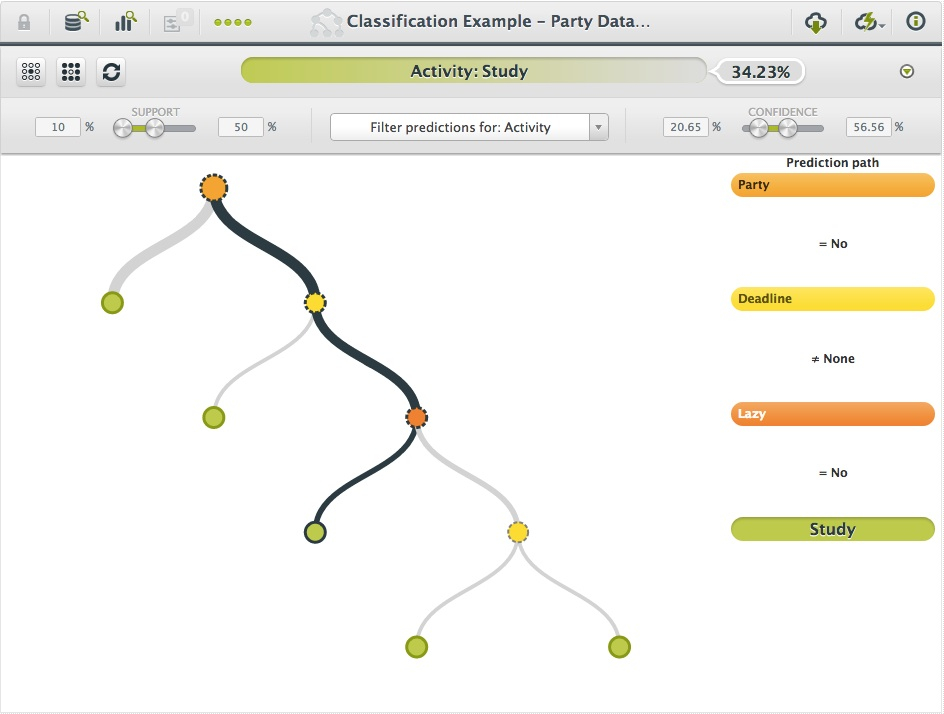Expand the green arrow at right of prediction bar
The height and width of the screenshot is (714, 944).
click(x=907, y=71)
